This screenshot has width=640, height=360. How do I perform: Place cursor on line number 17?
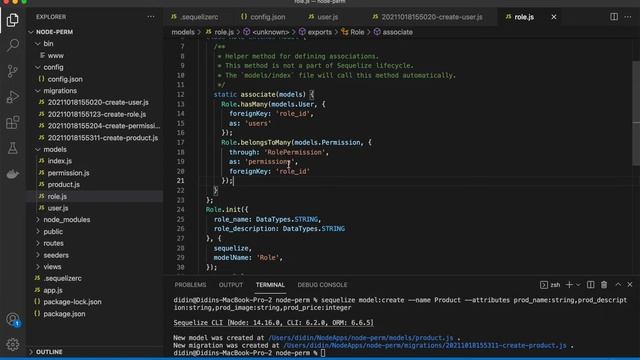[180, 142]
